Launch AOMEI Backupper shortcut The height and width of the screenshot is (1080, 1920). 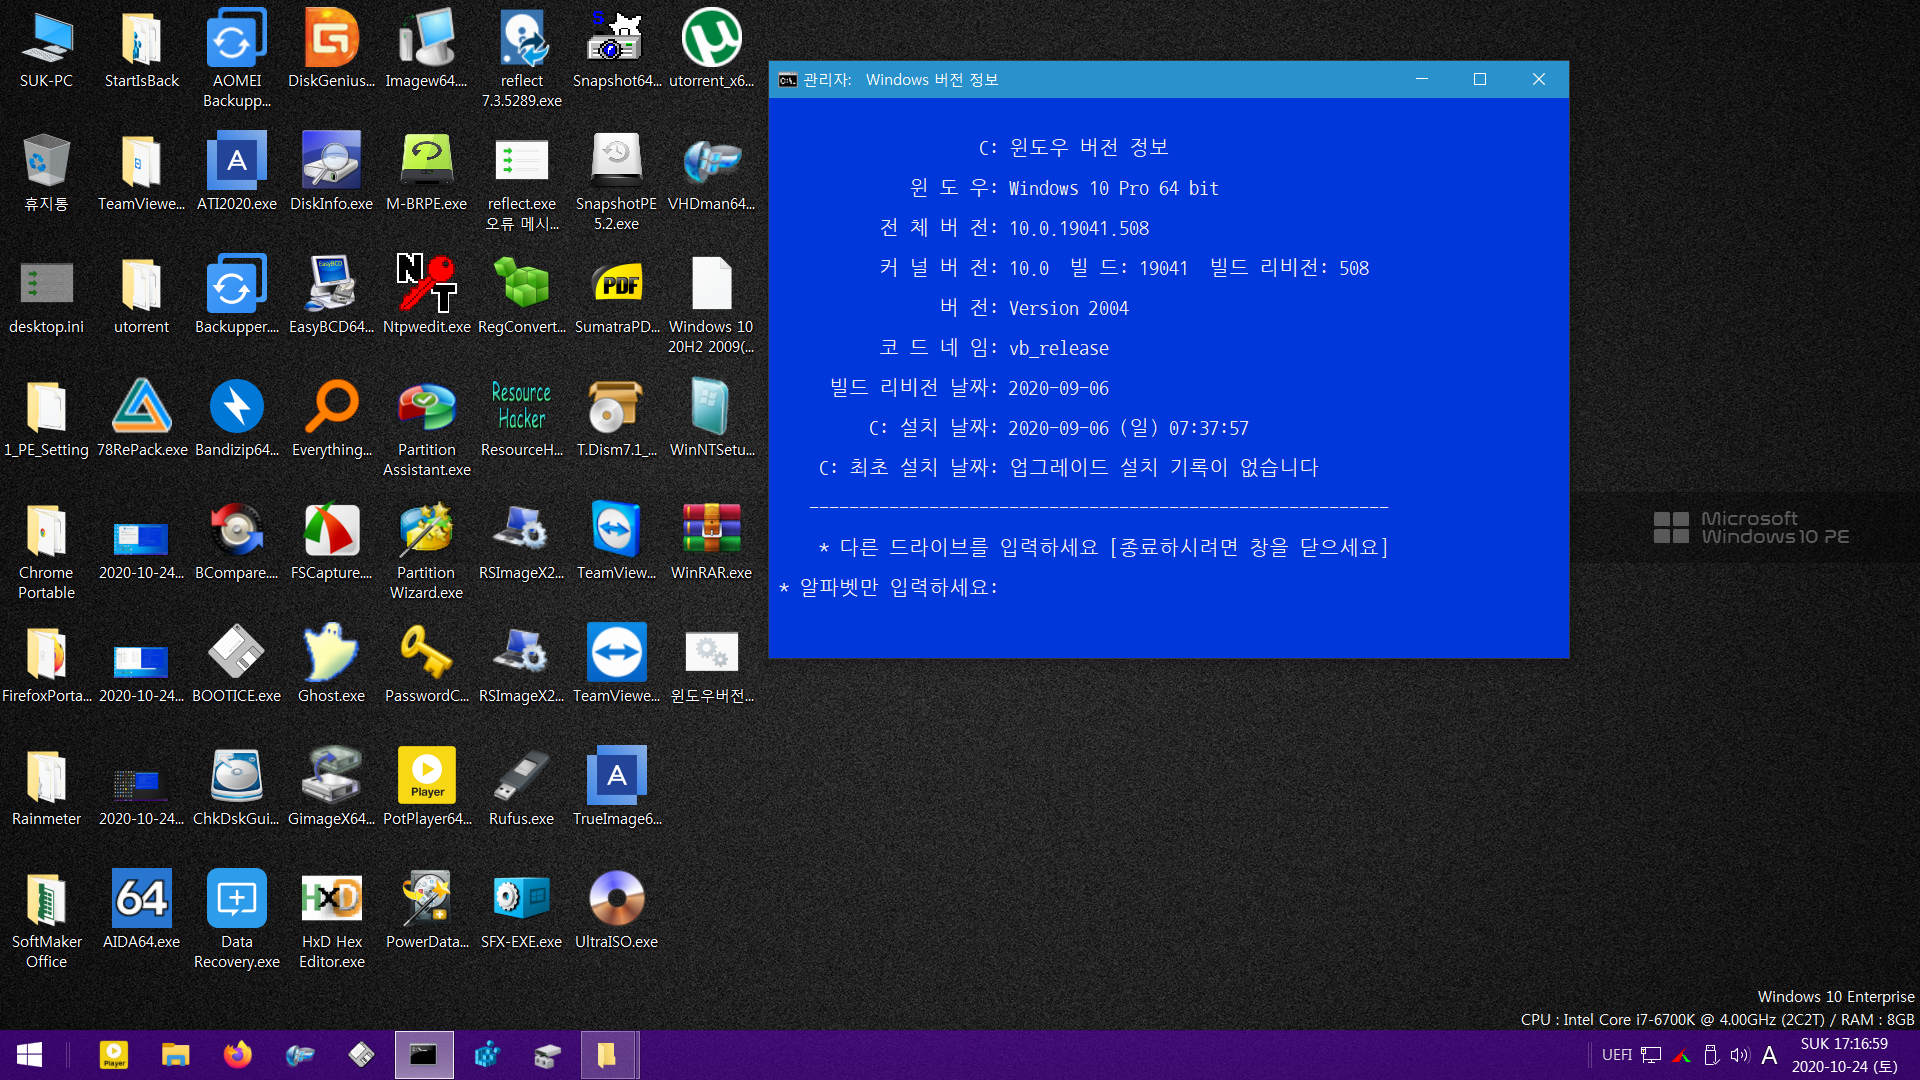click(x=236, y=58)
